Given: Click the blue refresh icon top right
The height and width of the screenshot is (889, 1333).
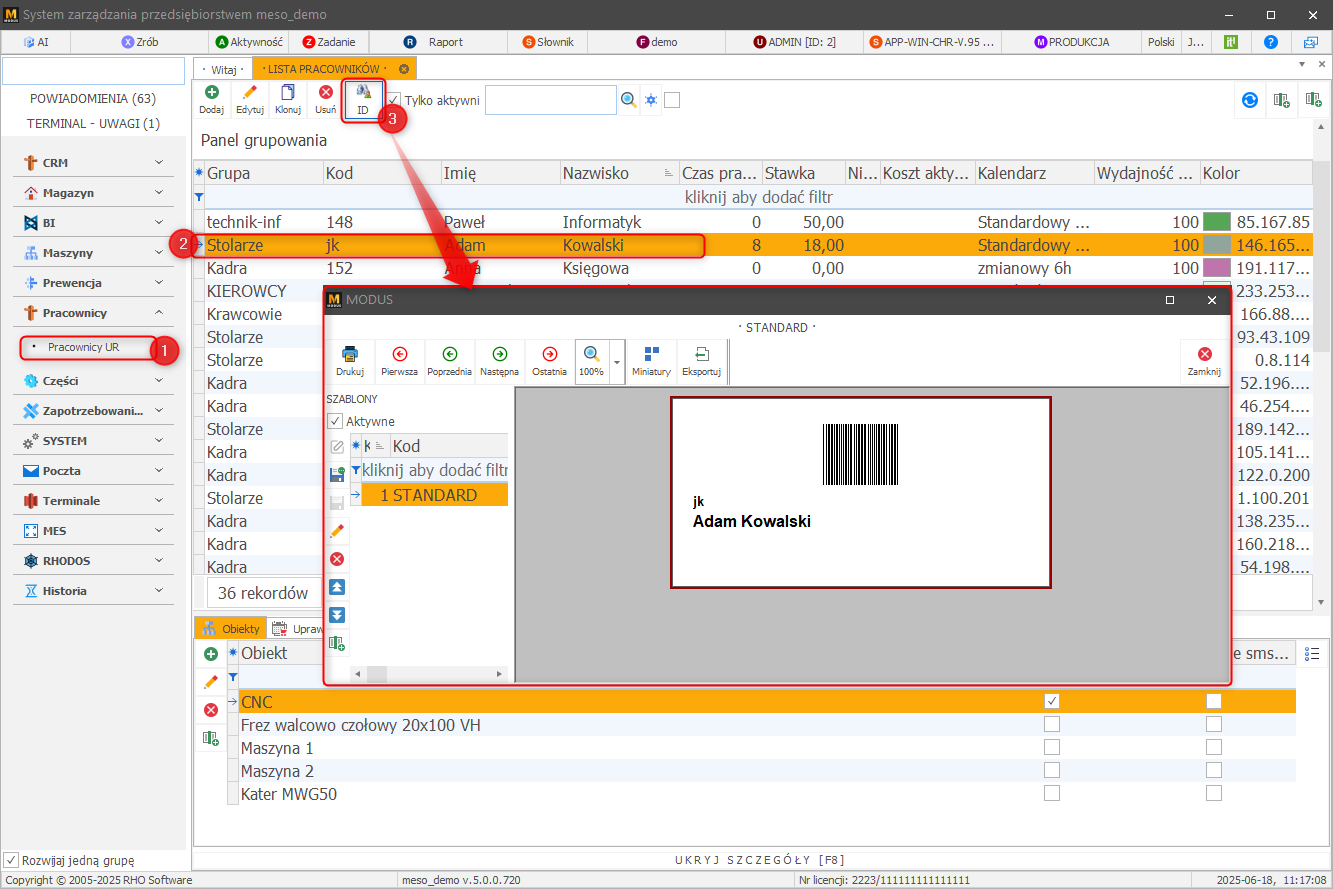Looking at the screenshot, I should pos(1249,100).
